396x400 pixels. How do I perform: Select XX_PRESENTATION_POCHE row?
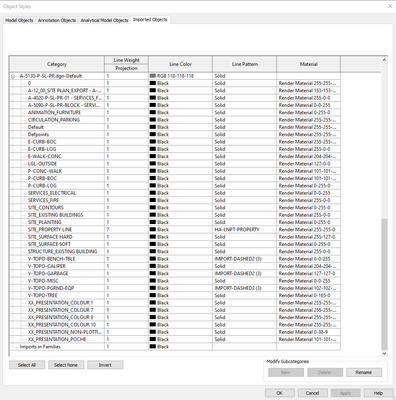[57, 339]
